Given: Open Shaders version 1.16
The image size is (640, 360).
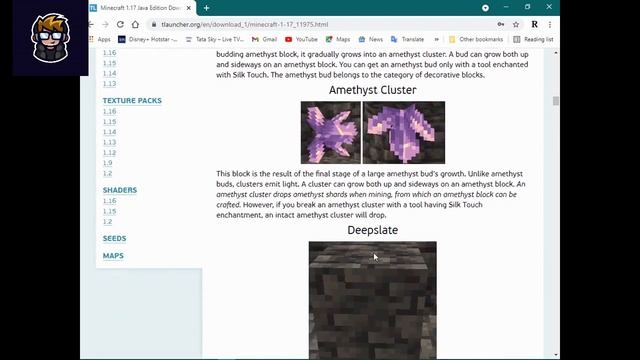Looking at the screenshot, I should [x=109, y=201].
